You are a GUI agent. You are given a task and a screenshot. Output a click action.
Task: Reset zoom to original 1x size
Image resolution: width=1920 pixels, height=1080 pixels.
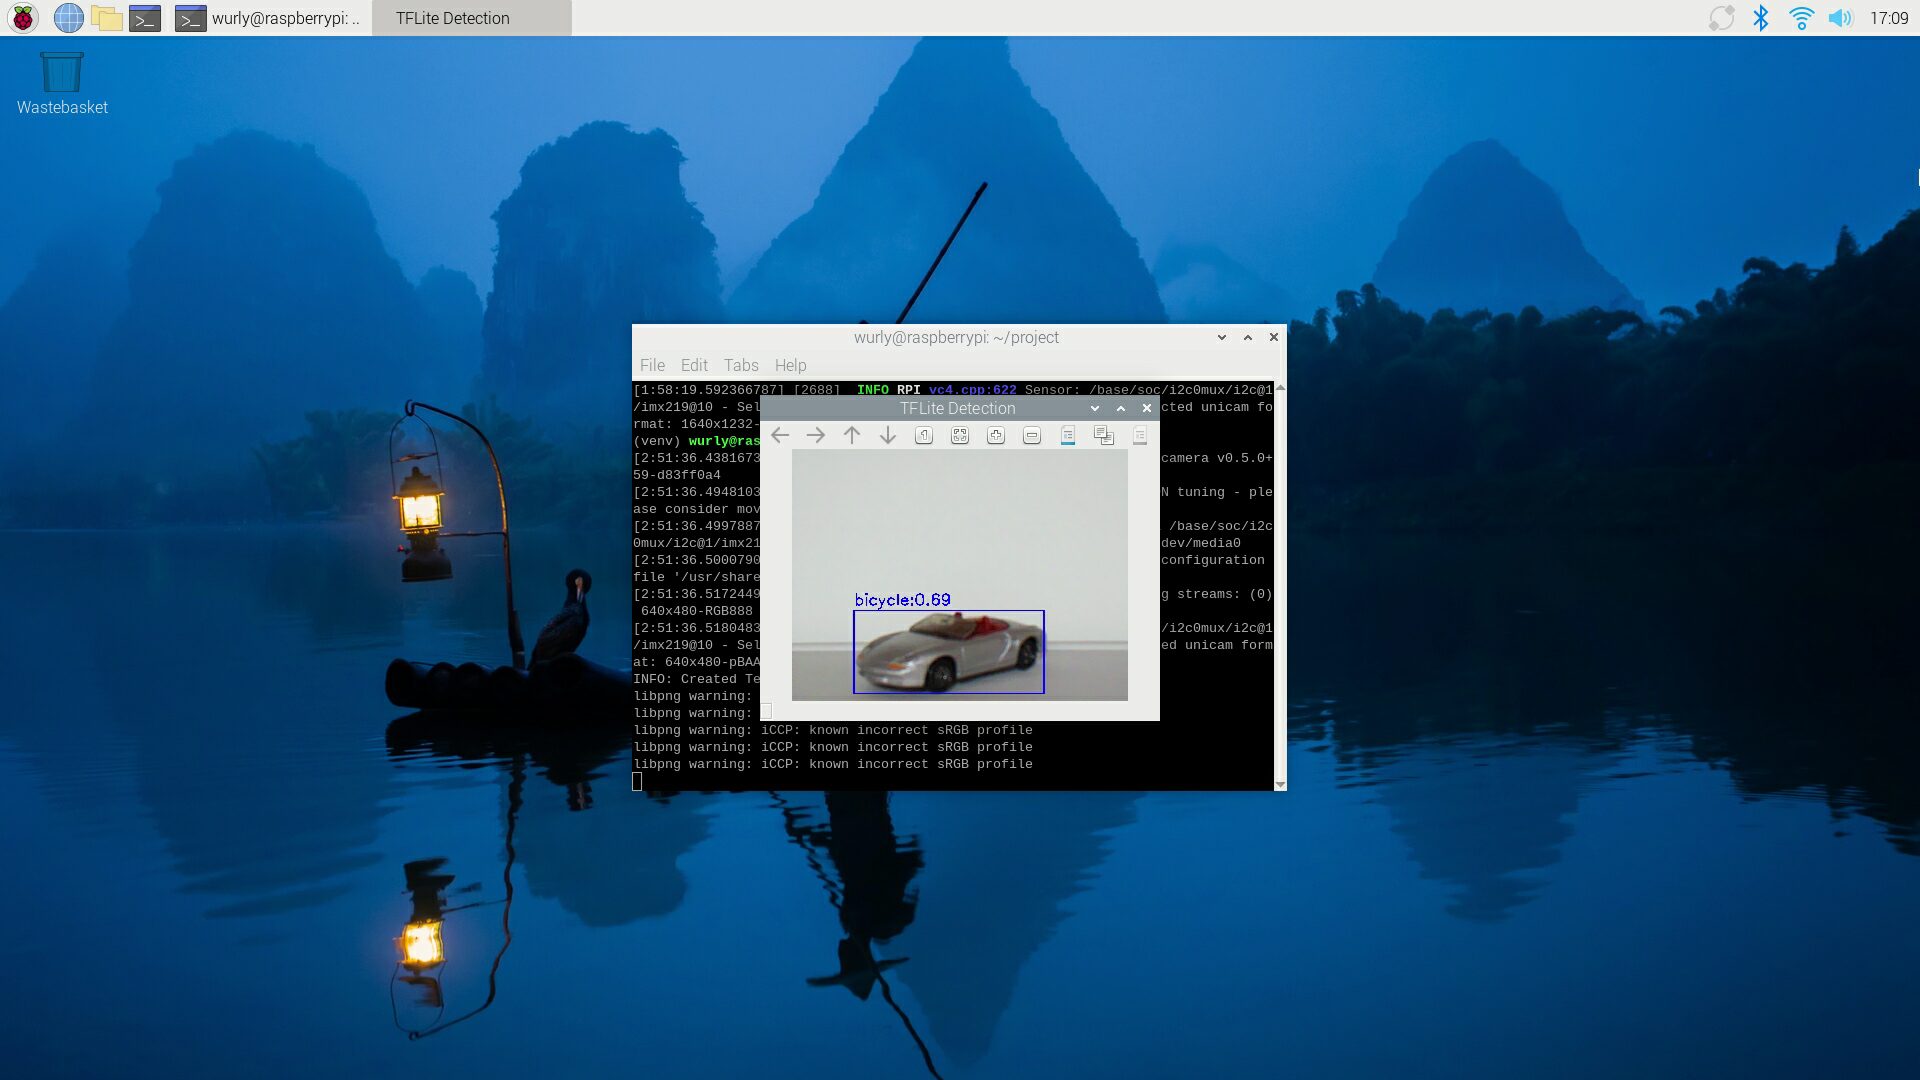tap(924, 435)
